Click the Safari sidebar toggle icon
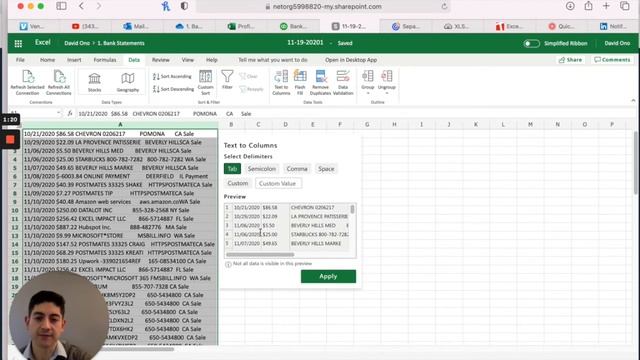This screenshot has width=640, height=360. (62, 6)
